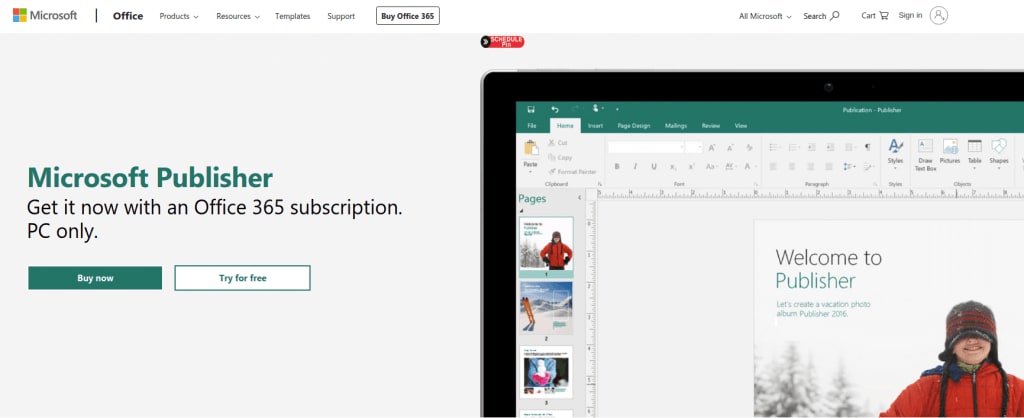Click the Align Right paragraph icon

click(x=810, y=167)
